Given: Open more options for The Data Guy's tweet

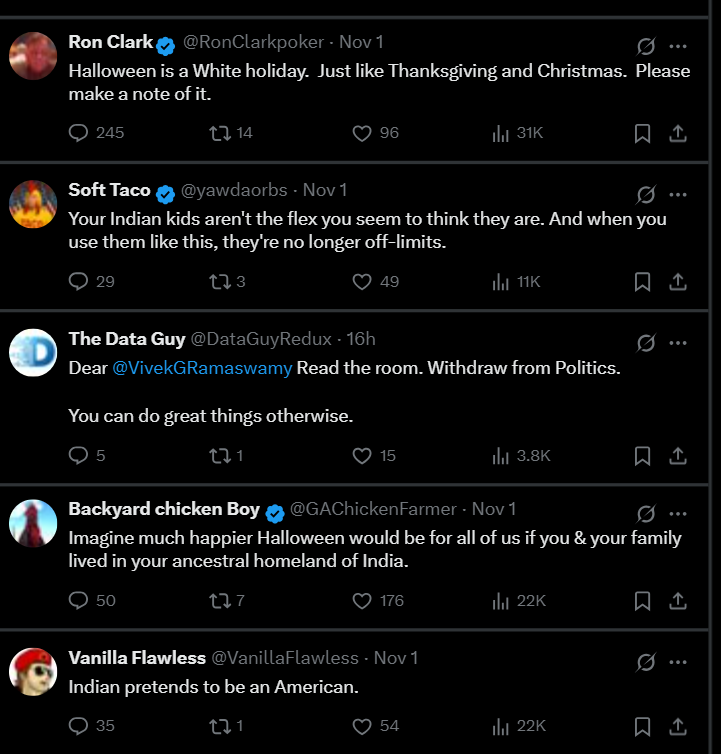Looking at the screenshot, I should pyautogui.click(x=678, y=343).
